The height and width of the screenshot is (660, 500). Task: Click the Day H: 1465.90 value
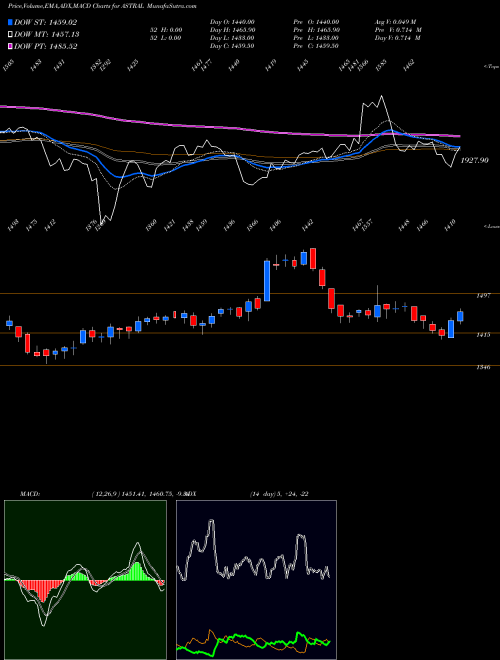(232, 30)
